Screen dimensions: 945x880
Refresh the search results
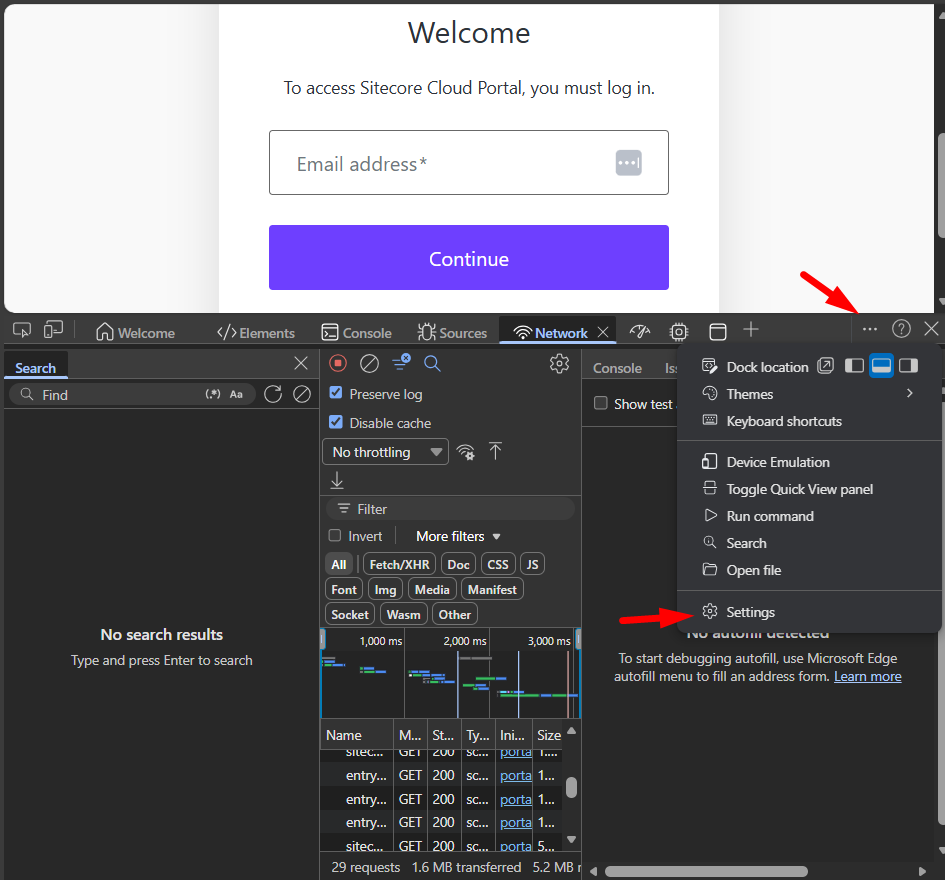coord(273,395)
